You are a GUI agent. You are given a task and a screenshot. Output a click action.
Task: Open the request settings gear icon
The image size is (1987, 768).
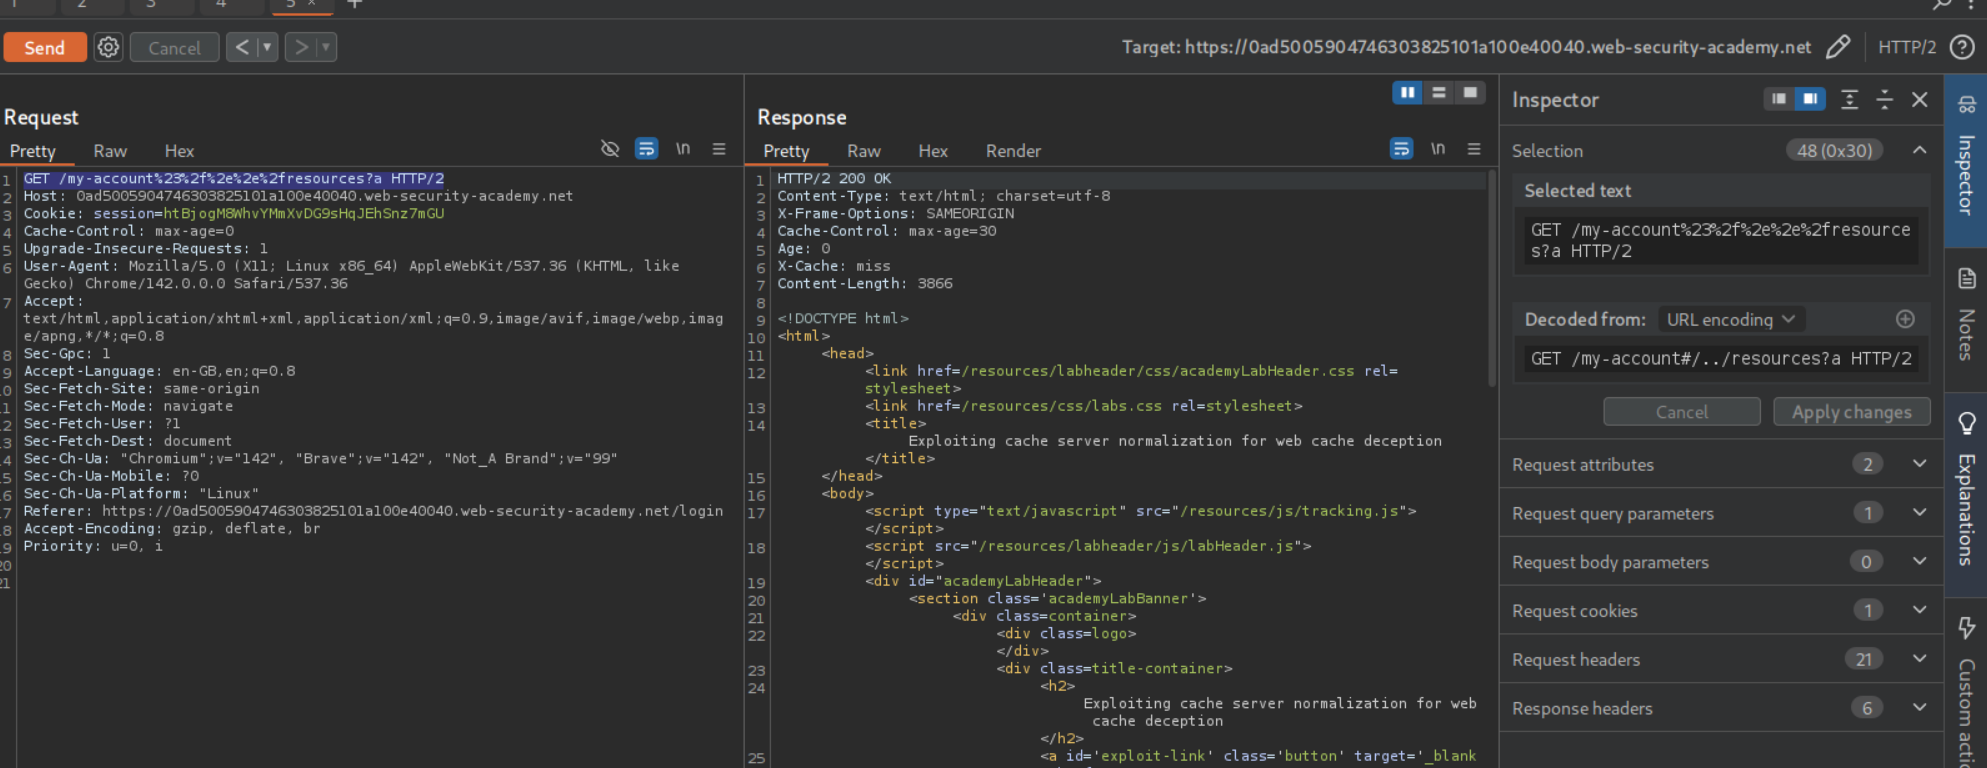click(x=108, y=47)
